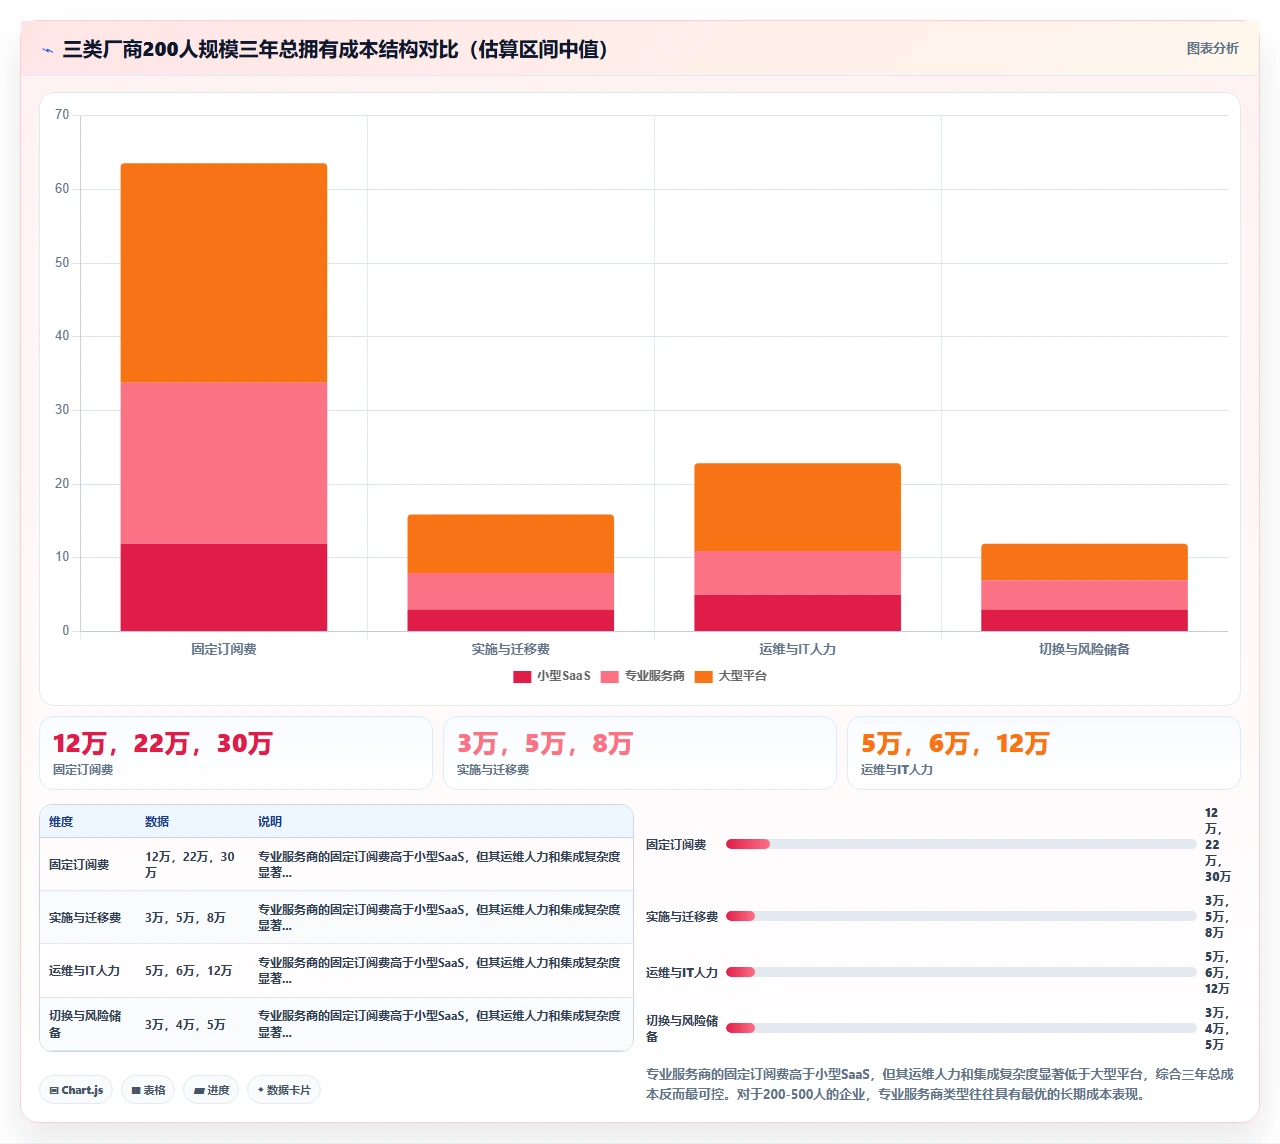Click the red 小型SaaS segment of 固定订阅费 bar
Screen dimensions: 1280x1144
coord(224,587)
